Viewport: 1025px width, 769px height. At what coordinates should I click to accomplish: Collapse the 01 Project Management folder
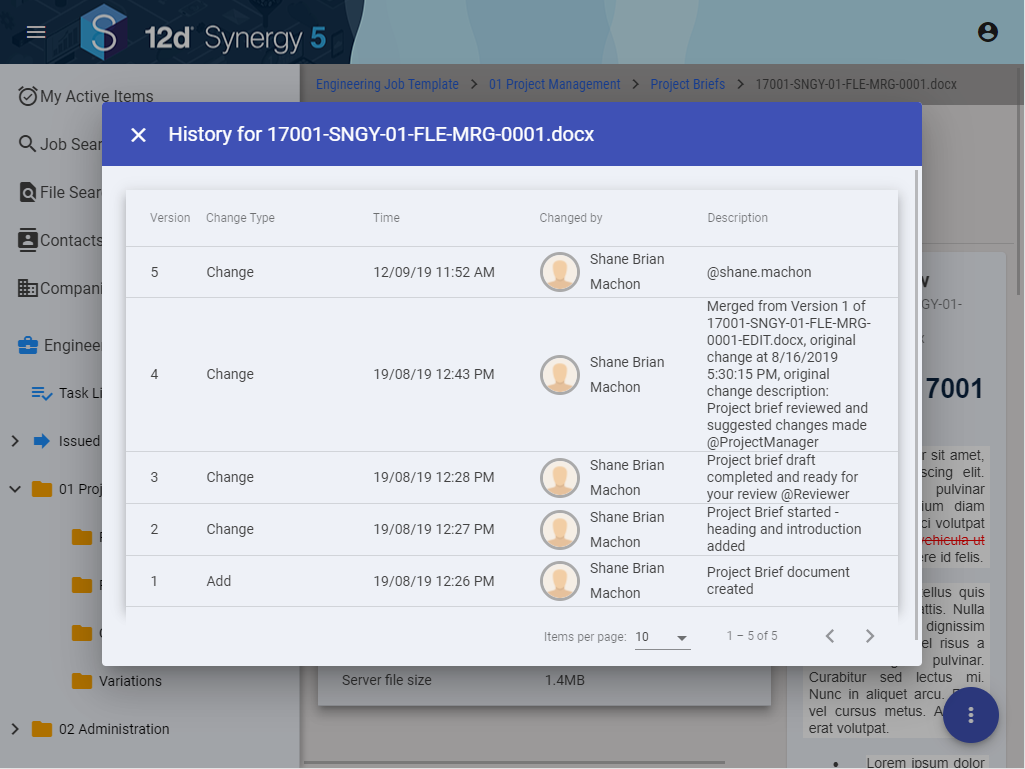click(15, 489)
